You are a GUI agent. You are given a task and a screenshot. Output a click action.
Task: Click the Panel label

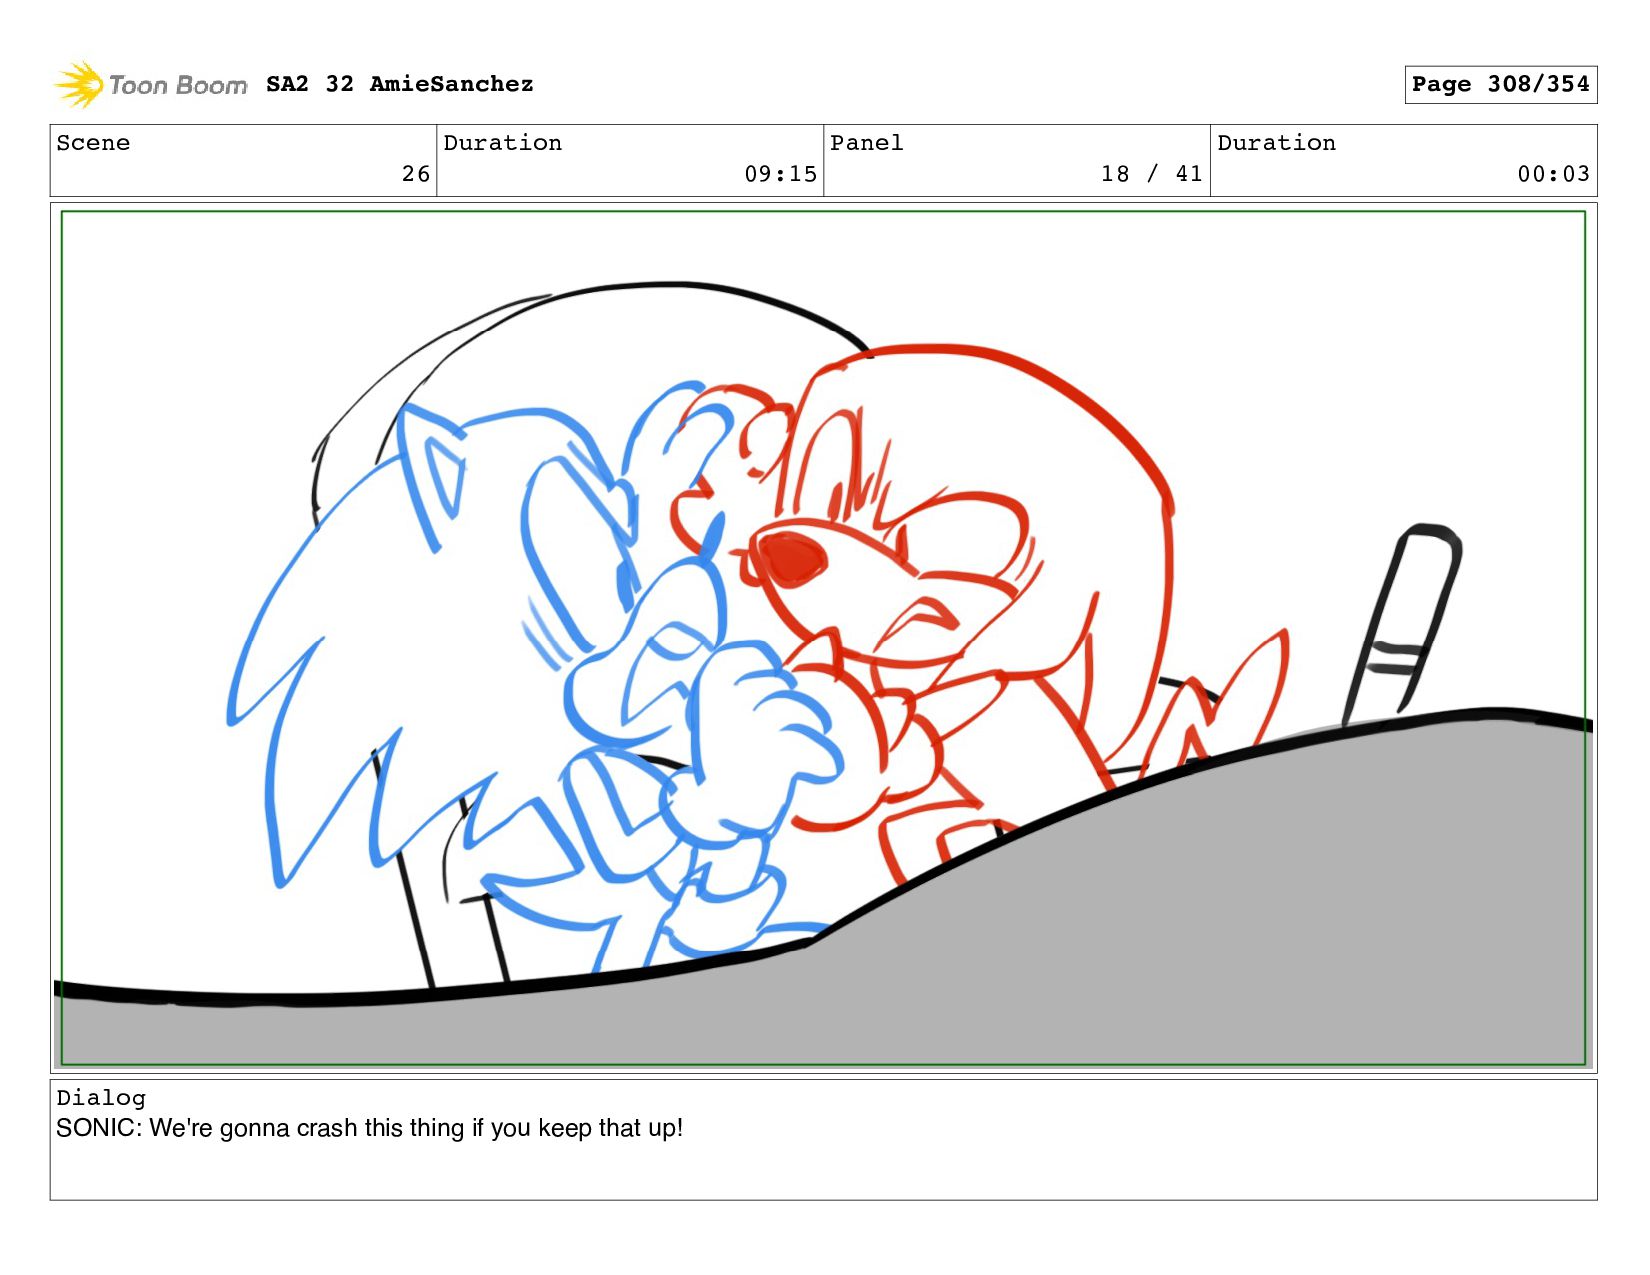point(867,143)
